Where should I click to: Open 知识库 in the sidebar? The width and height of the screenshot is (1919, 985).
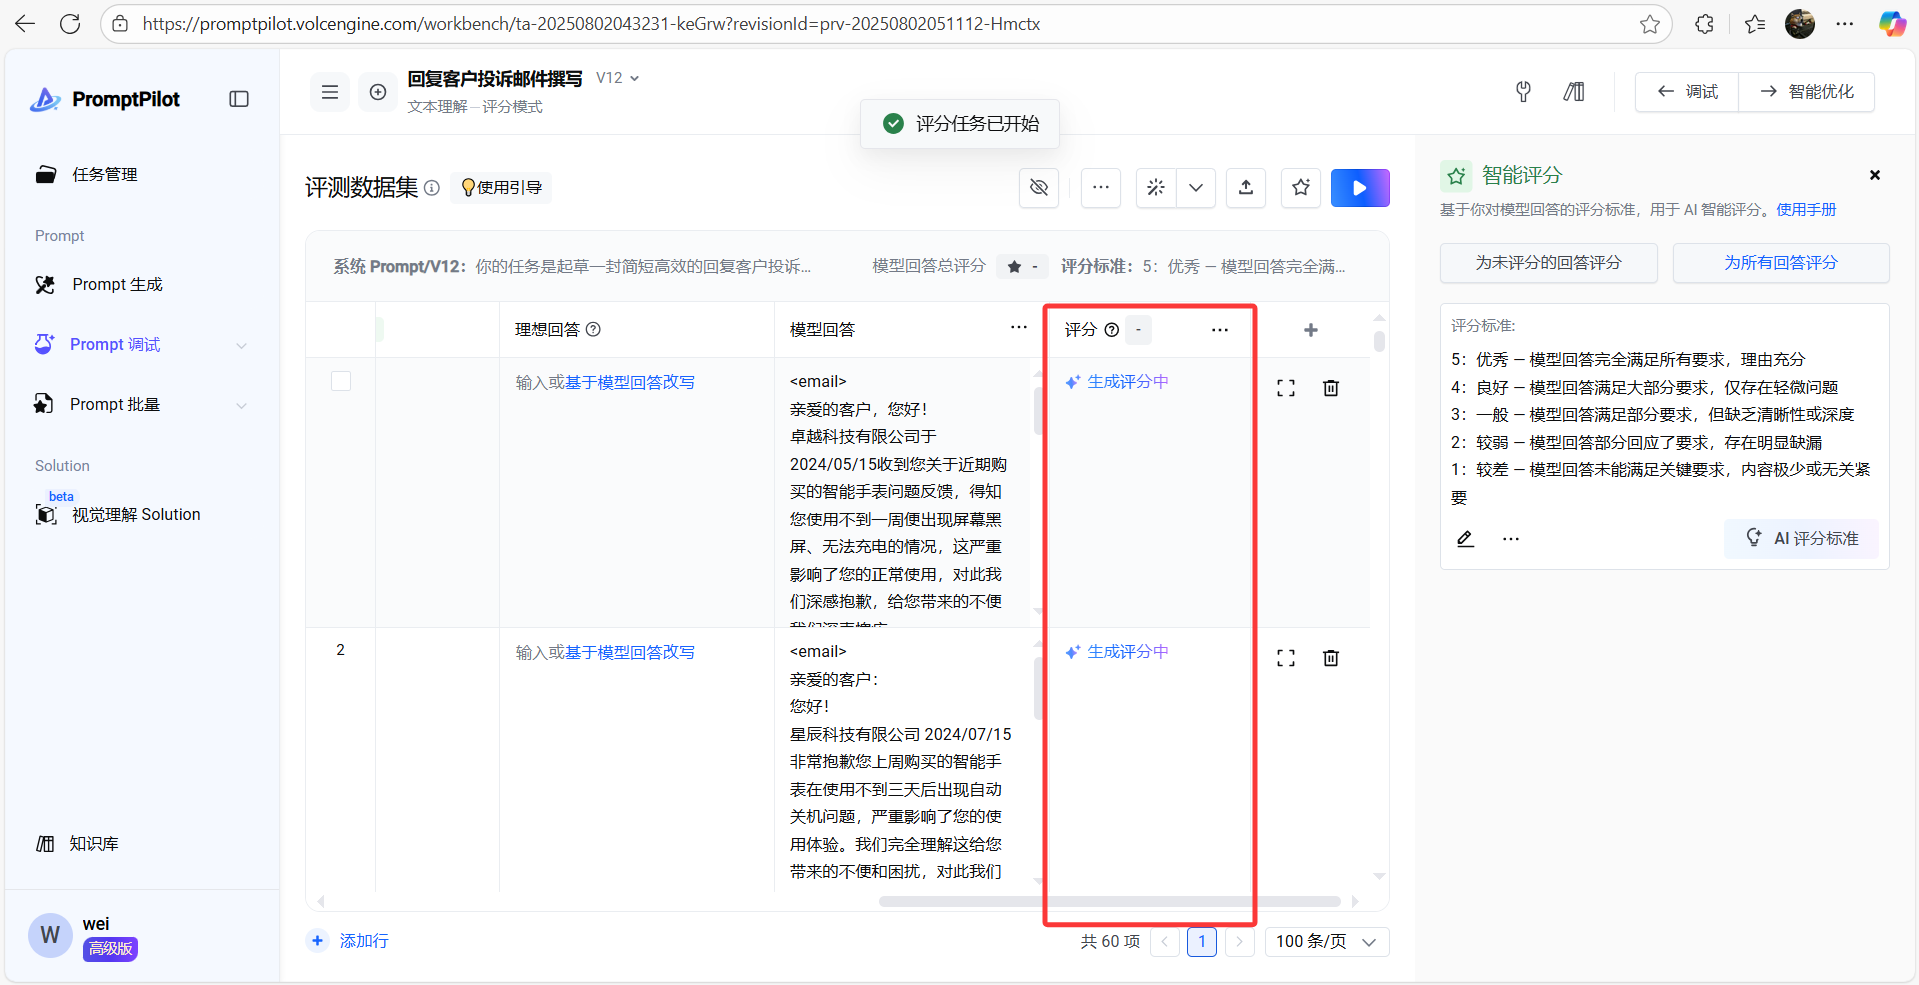(93, 844)
